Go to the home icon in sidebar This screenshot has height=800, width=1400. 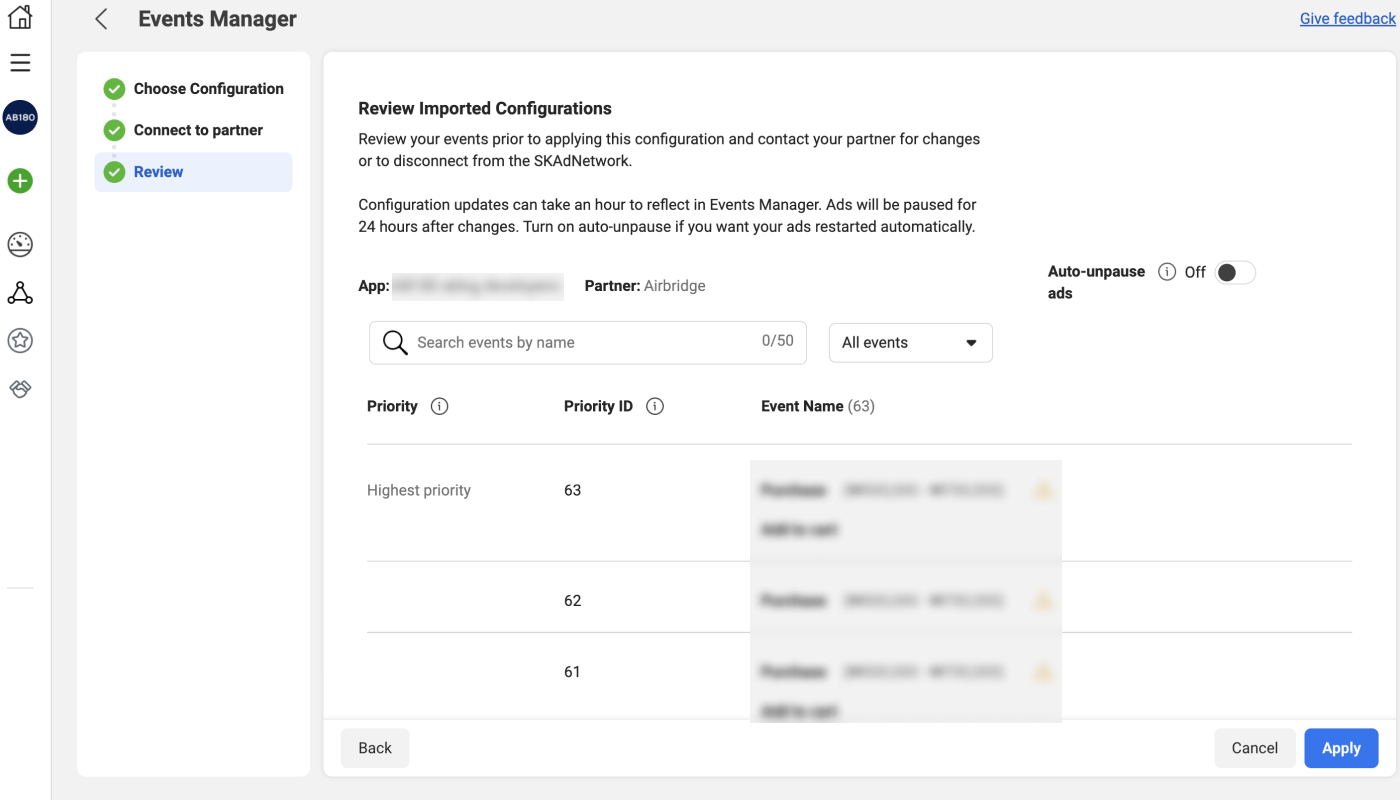point(20,17)
